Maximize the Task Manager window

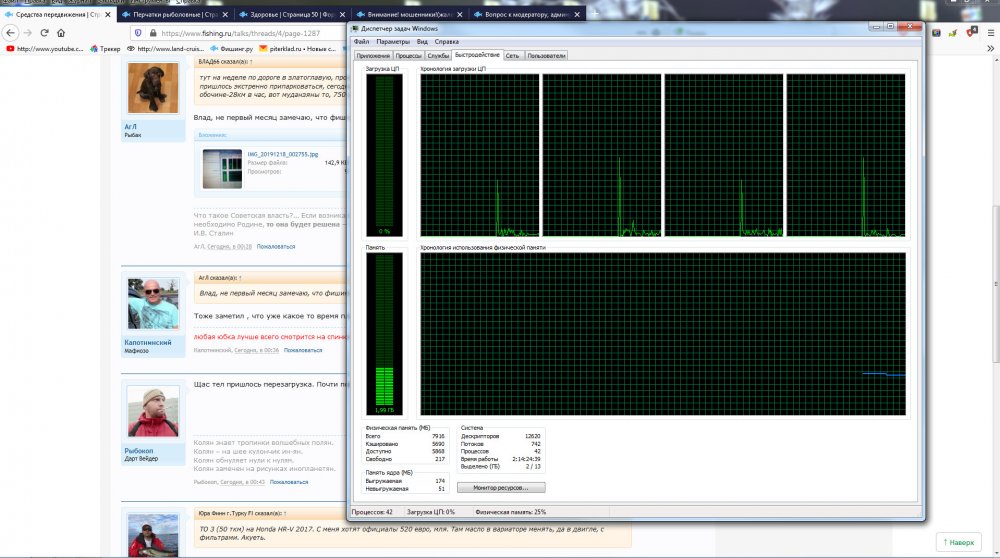890,26
